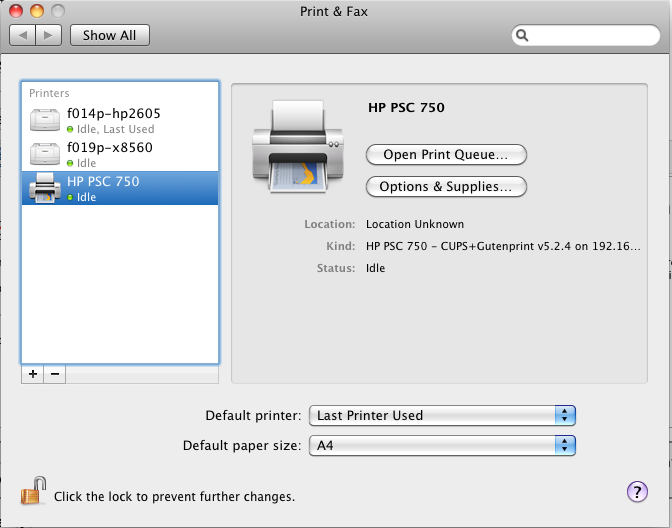Select the f014p-hp2605 printer
This screenshot has width=672, height=528.
[x=120, y=120]
